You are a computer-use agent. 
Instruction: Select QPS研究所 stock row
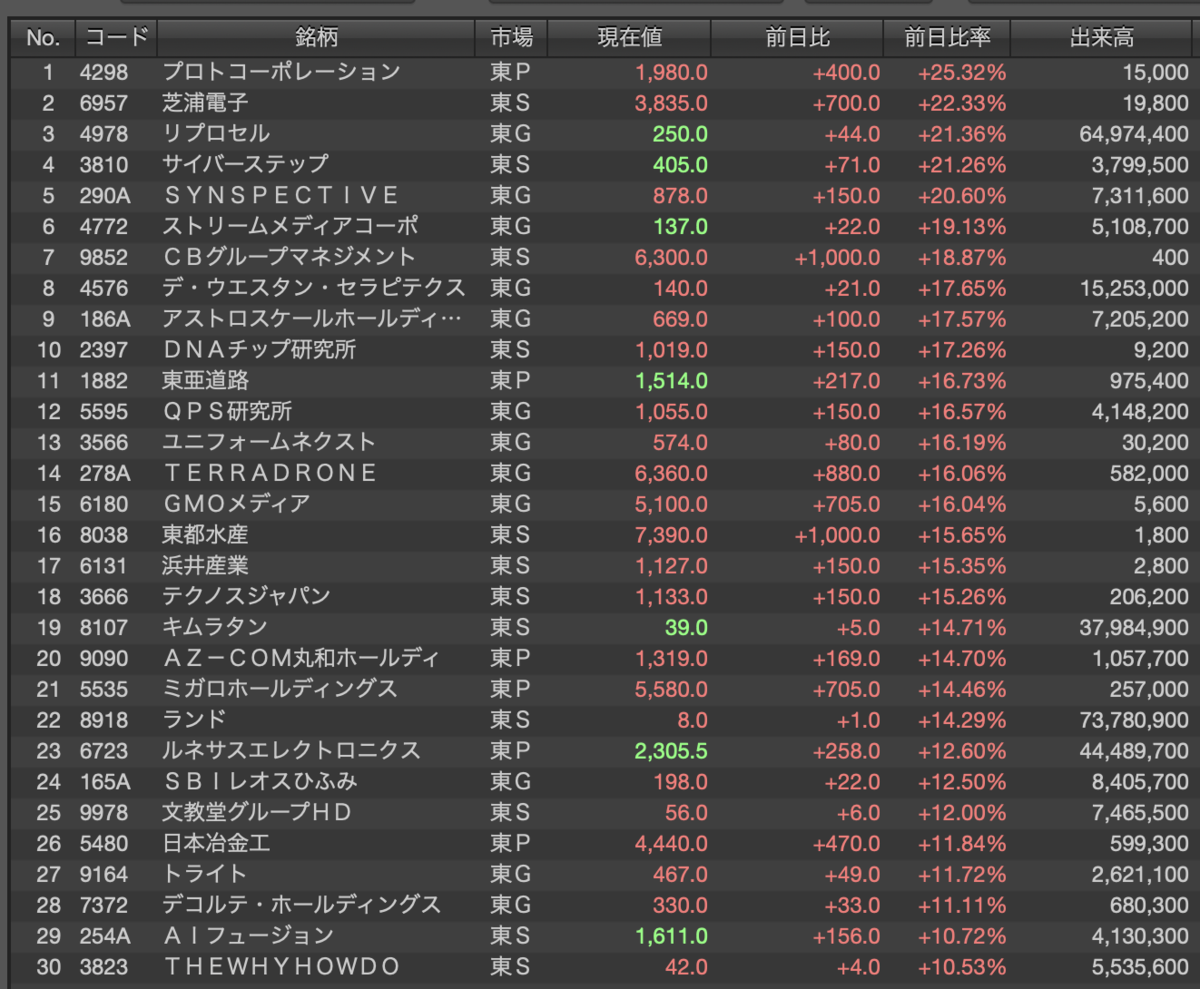[x=600, y=412]
